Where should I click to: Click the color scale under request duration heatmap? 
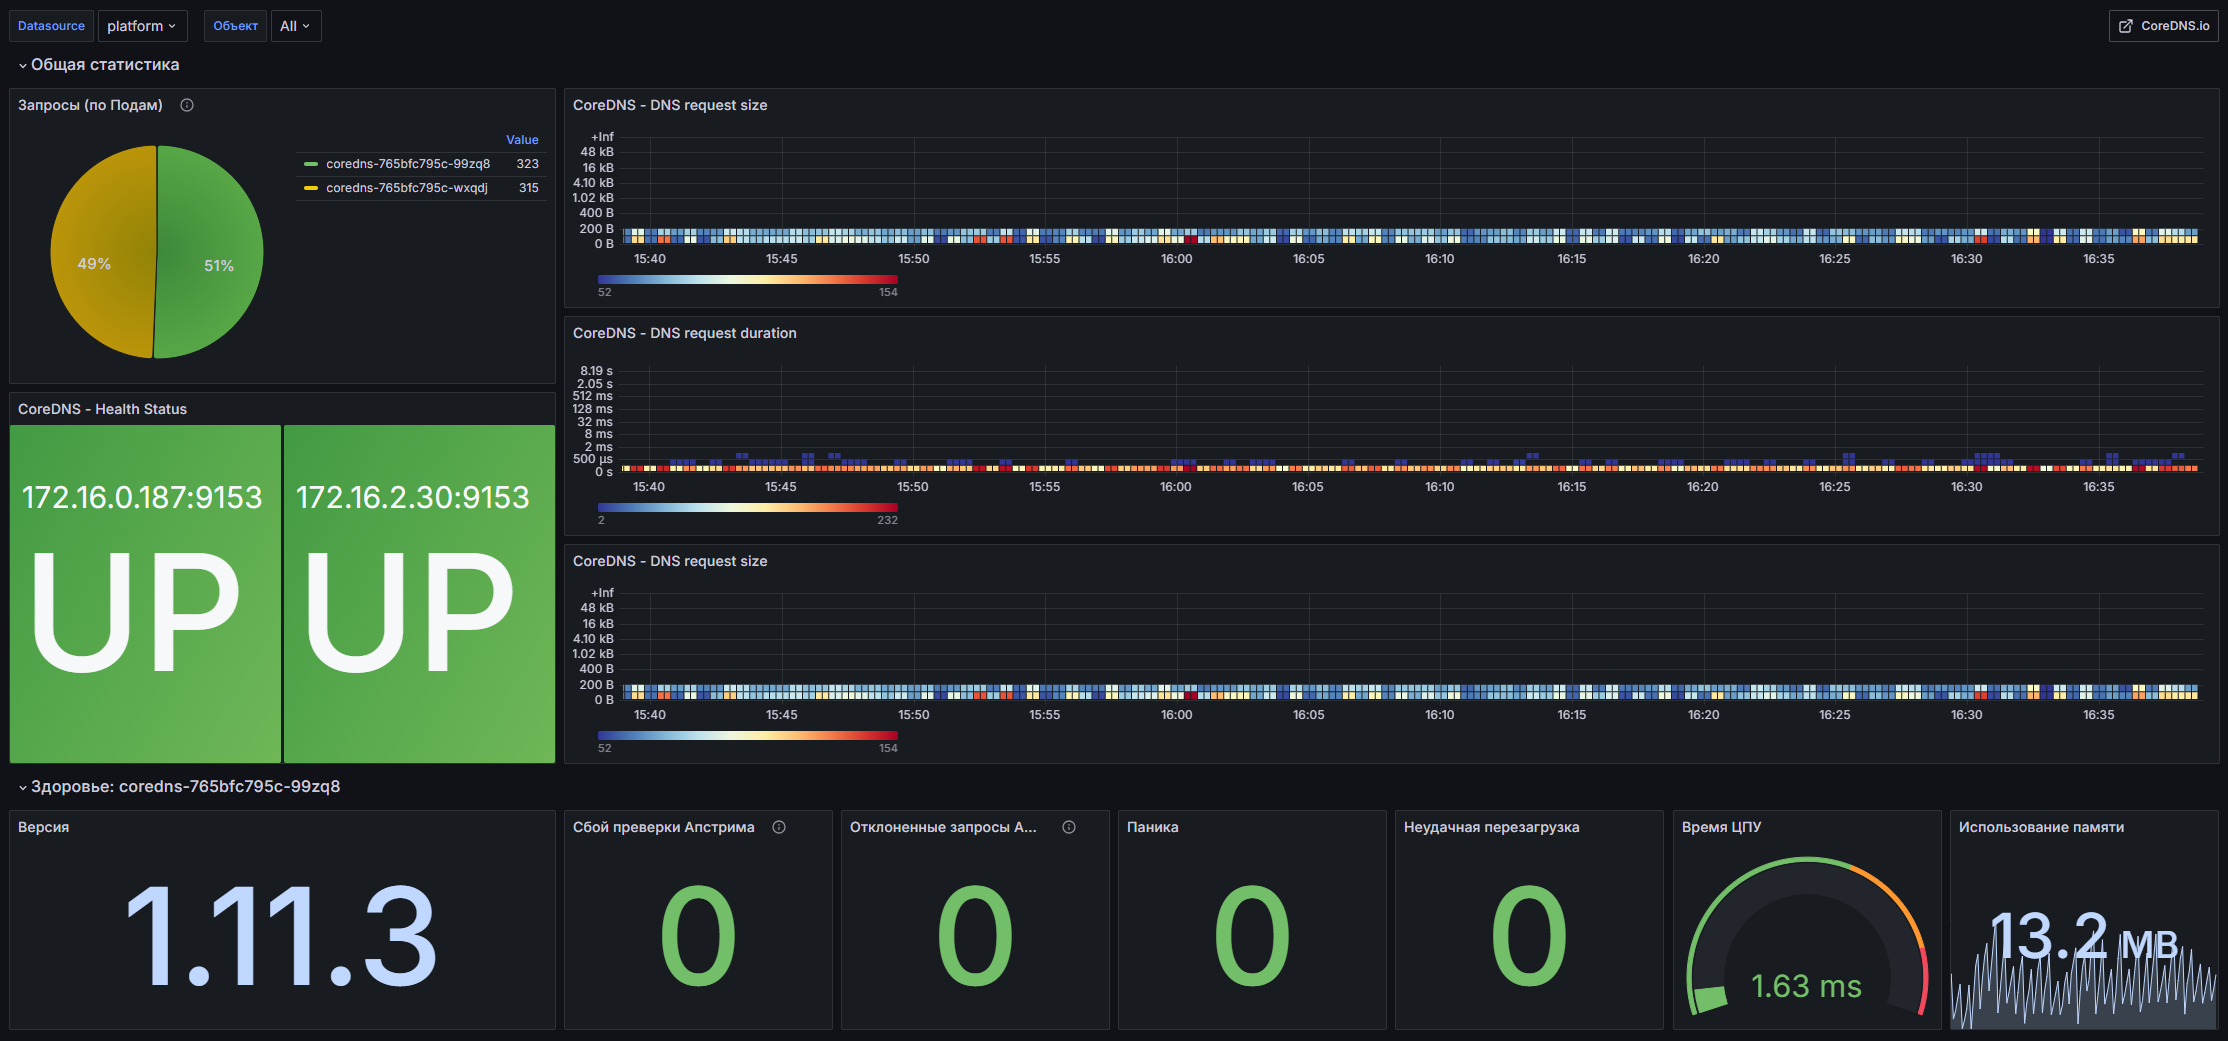click(x=747, y=507)
